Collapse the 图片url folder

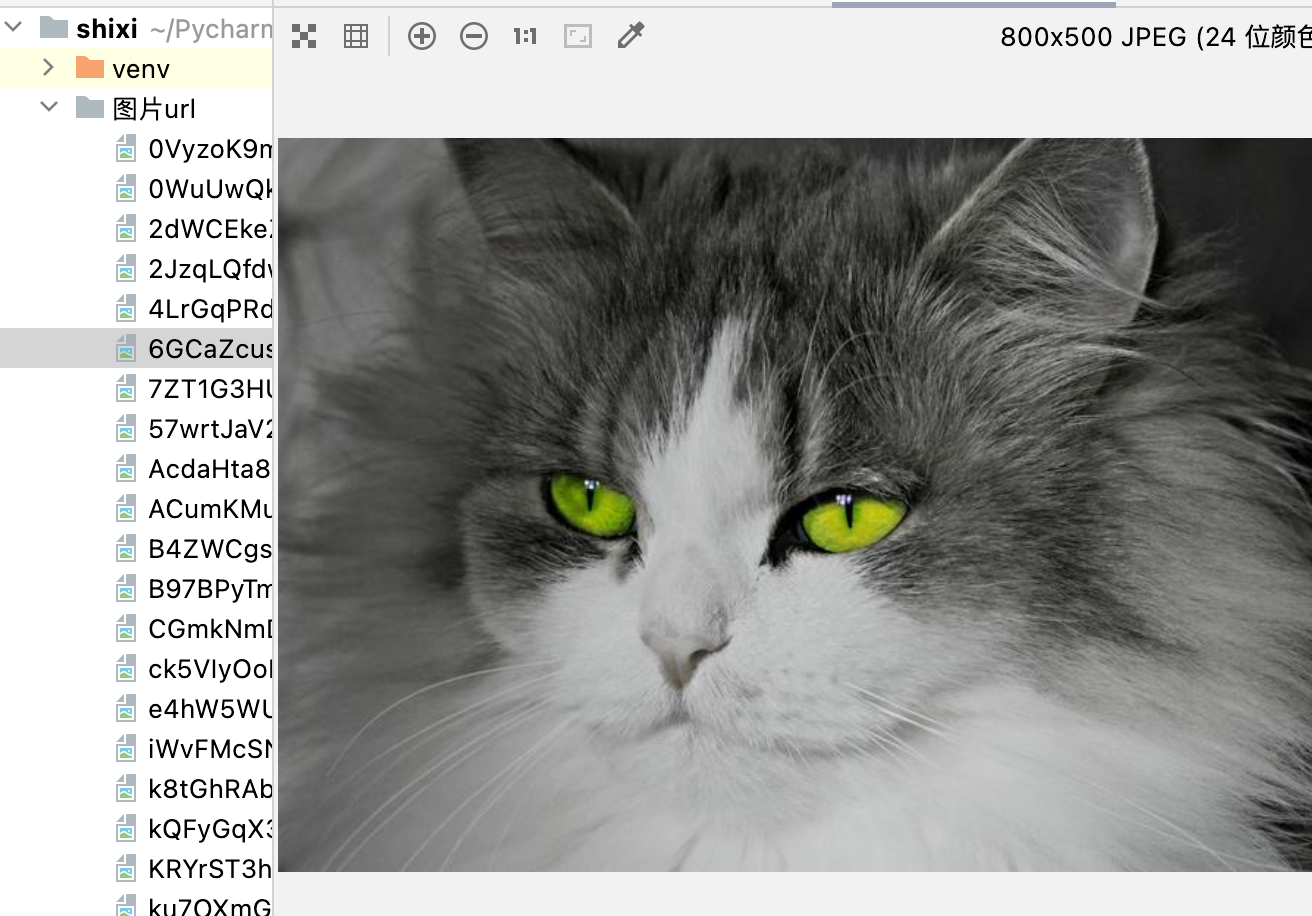coord(48,108)
